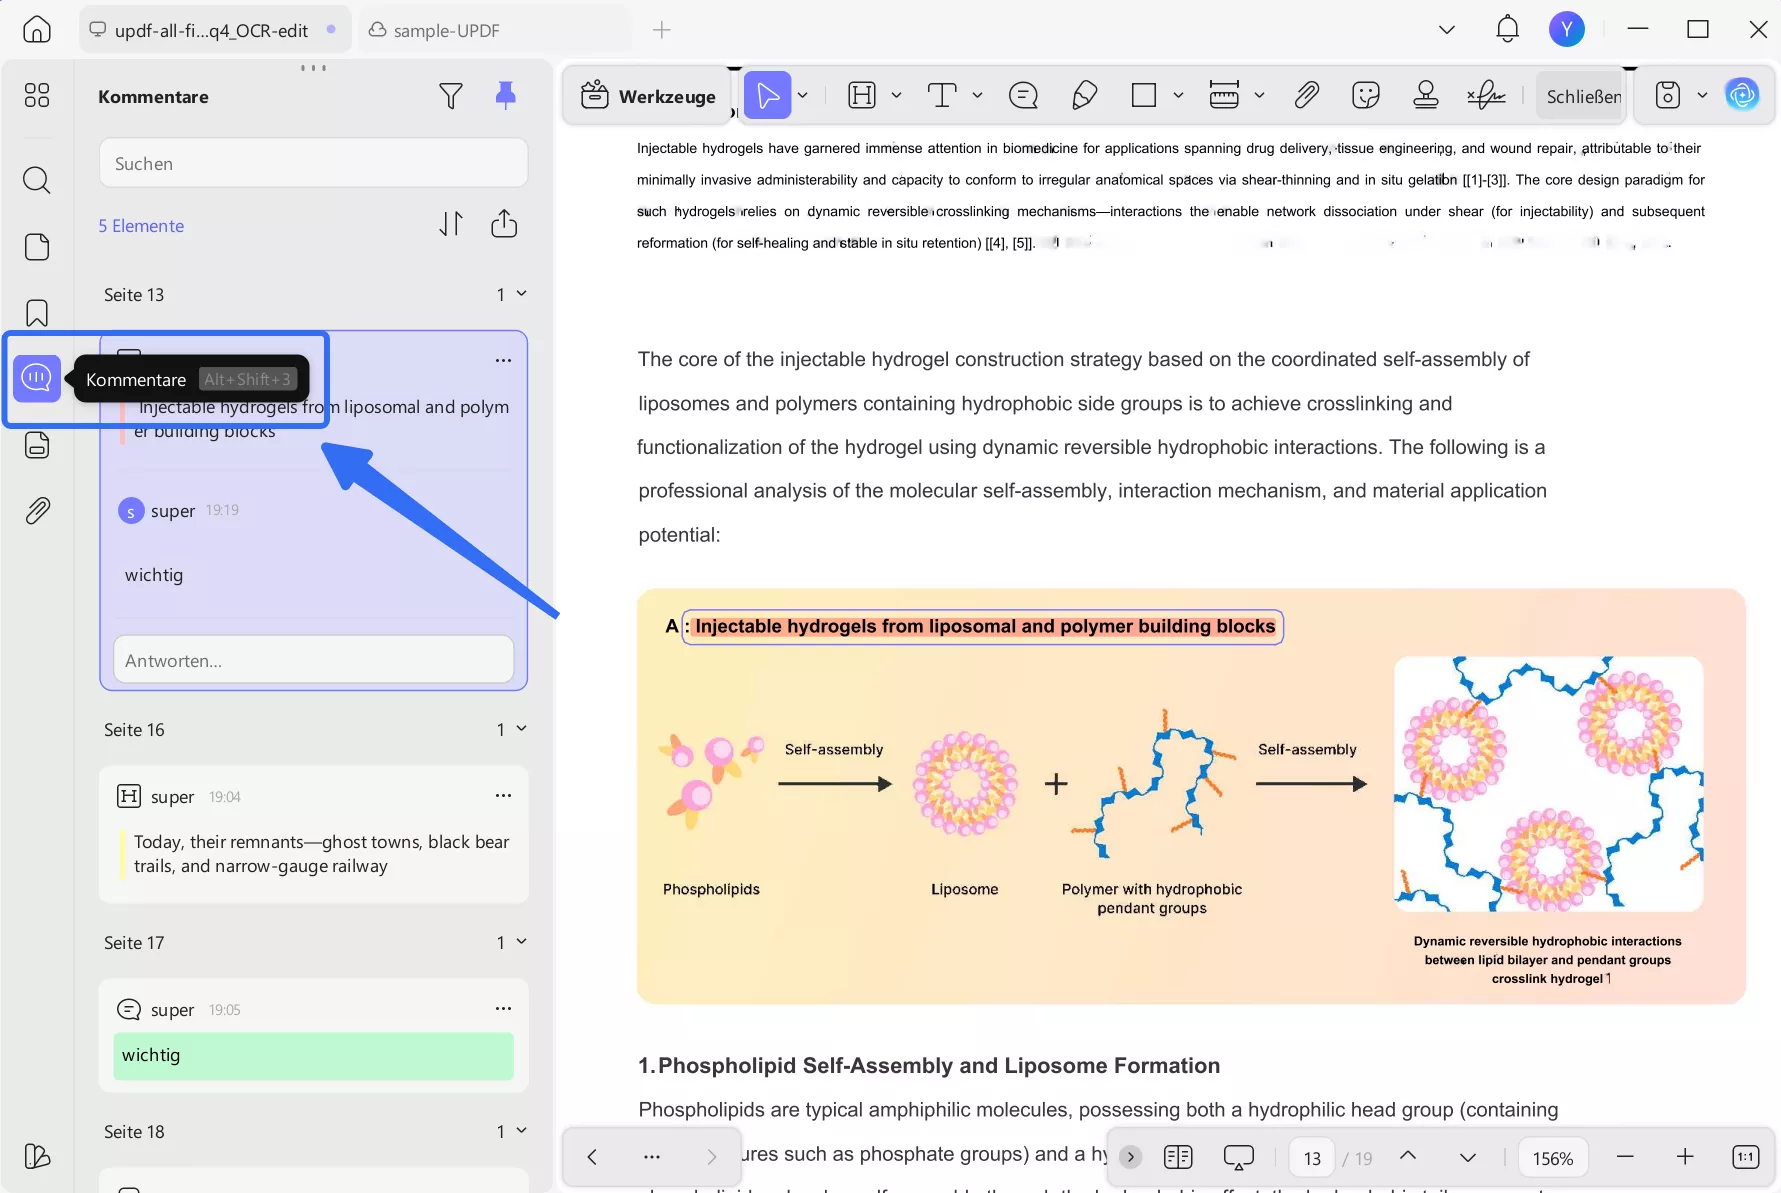Viewport: 1781px width, 1193px height.
Task: Click the Suchen comment search field
Action: (313, 163)
